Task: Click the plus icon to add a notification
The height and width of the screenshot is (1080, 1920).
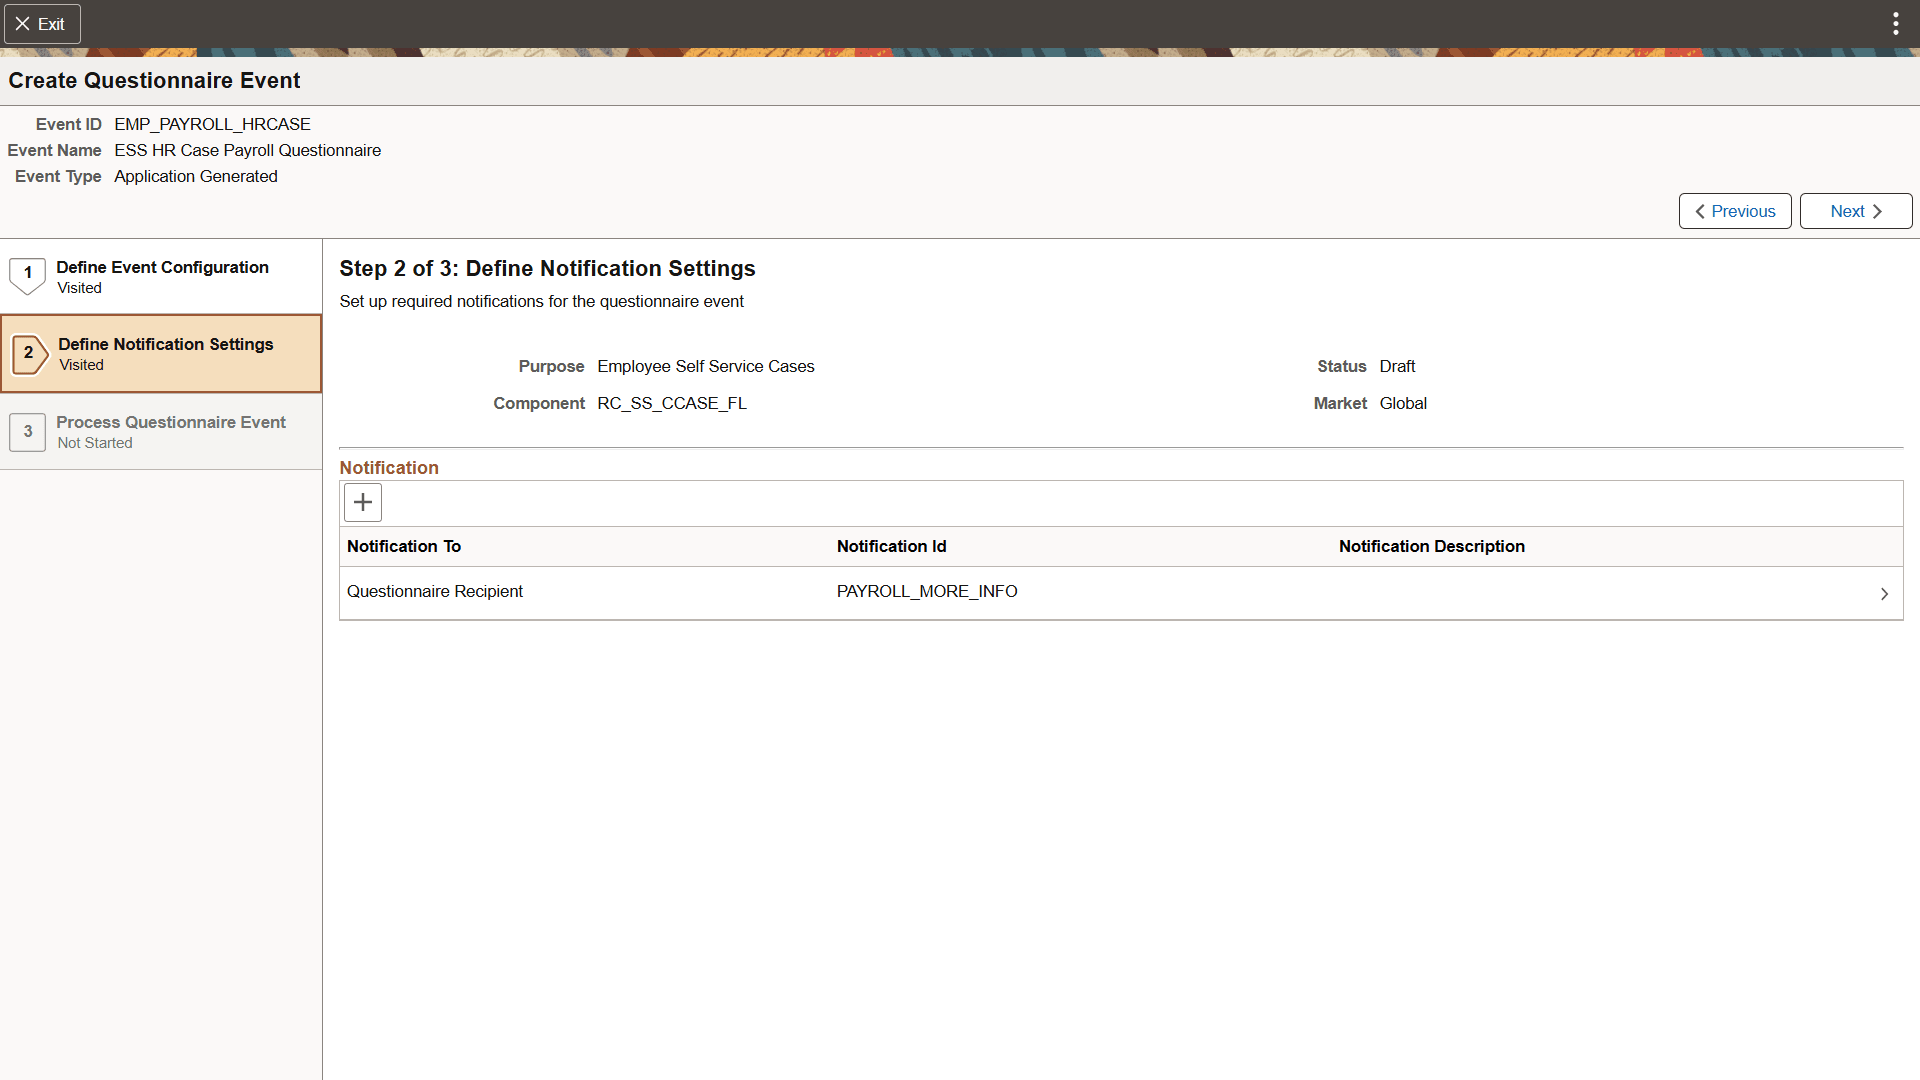Action: [x=362, y=502]
